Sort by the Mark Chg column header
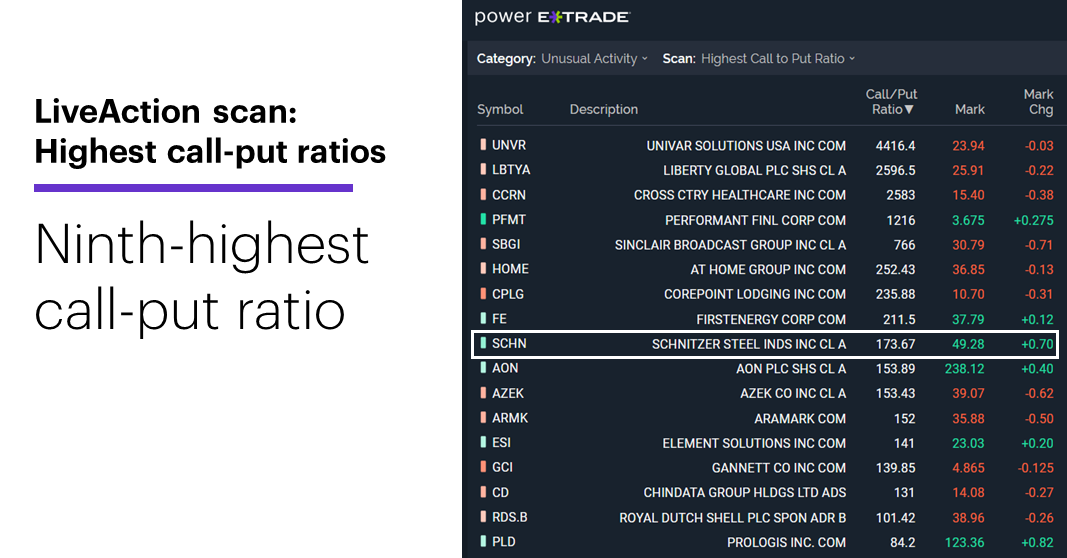Viewport: 1067px width, 558px height. click(x=1038, y=101)
